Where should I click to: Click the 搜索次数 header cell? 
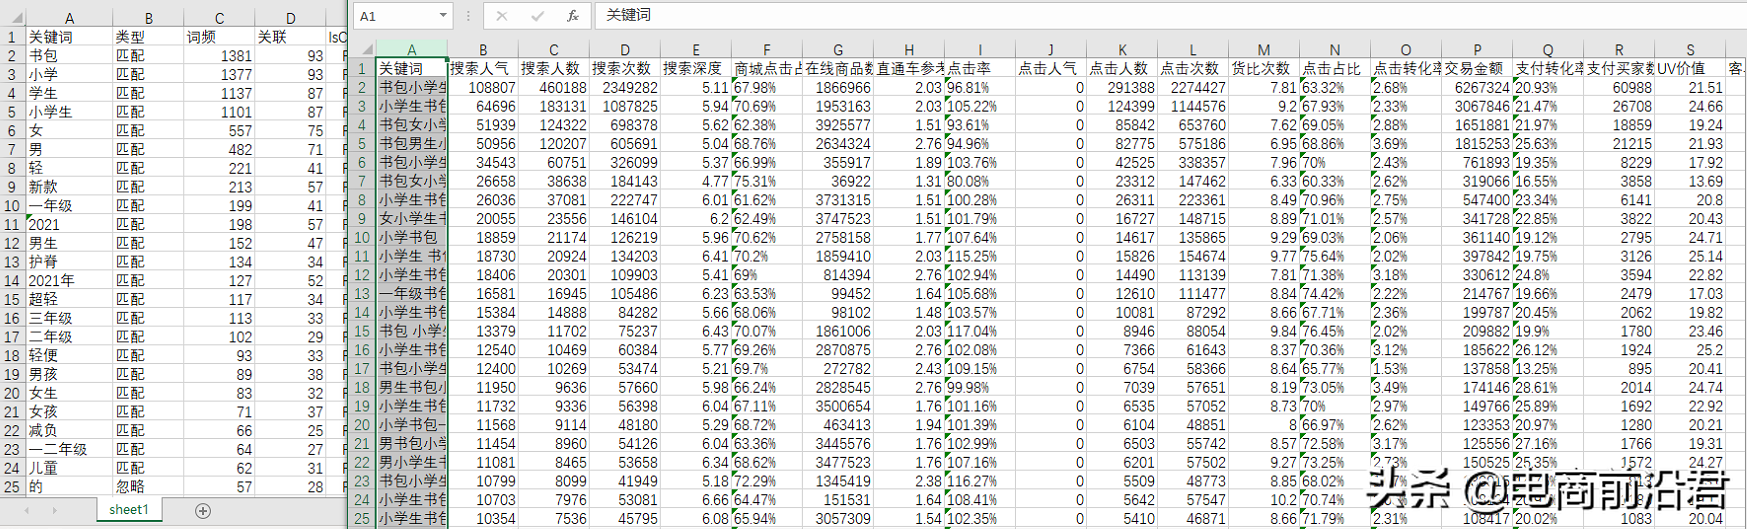[x=625, y=69]
